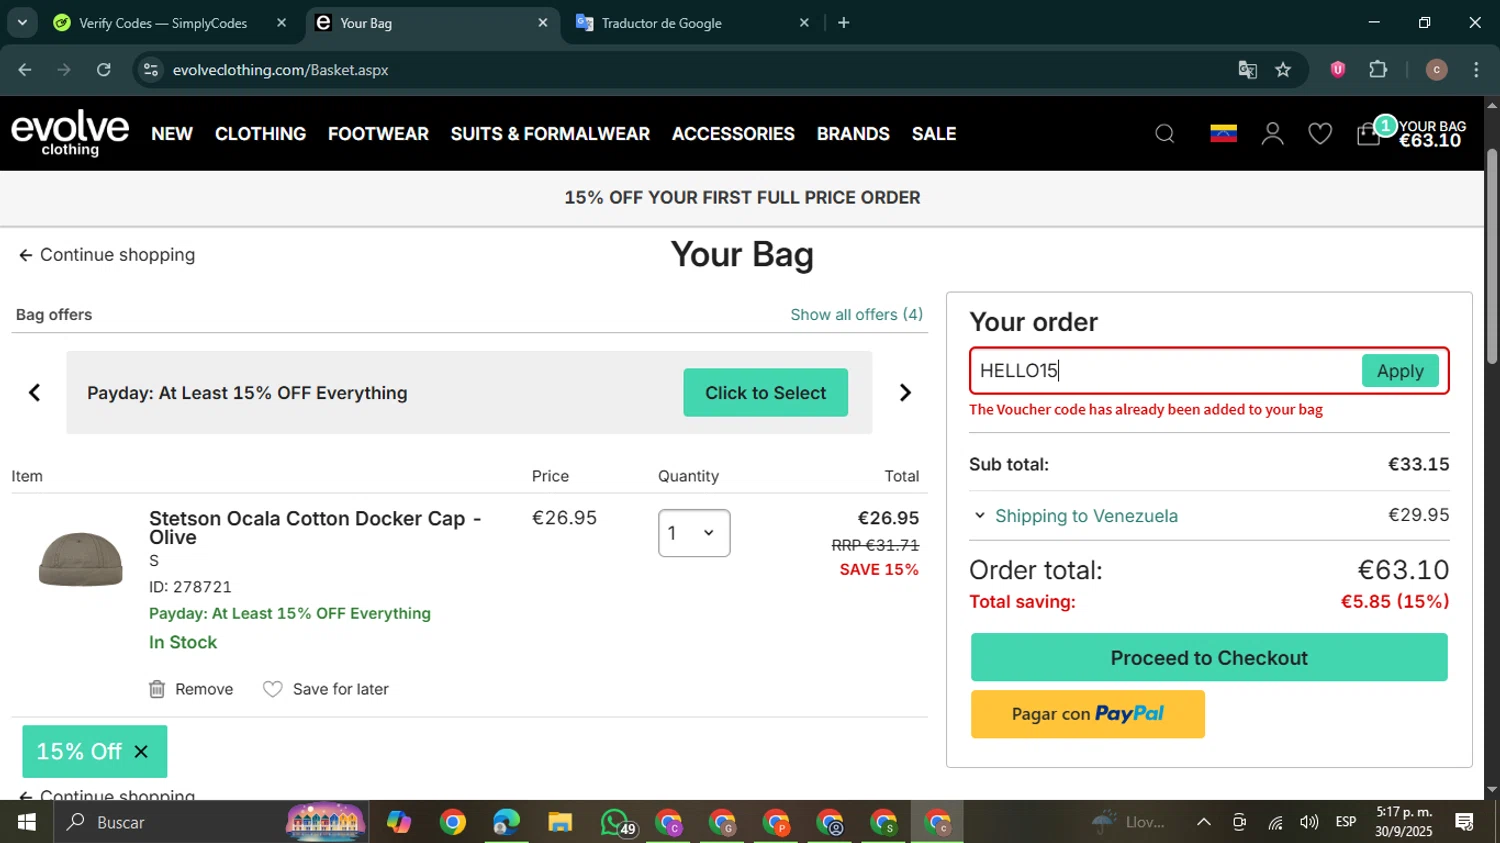
Task: Click the heart icon for Save for later
Action: coord(272,689)
